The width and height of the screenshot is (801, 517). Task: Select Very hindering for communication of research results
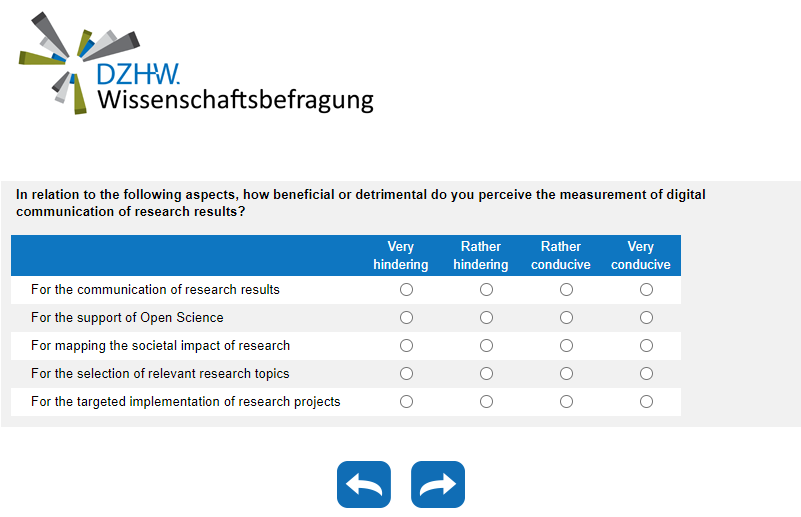(406, 290)
